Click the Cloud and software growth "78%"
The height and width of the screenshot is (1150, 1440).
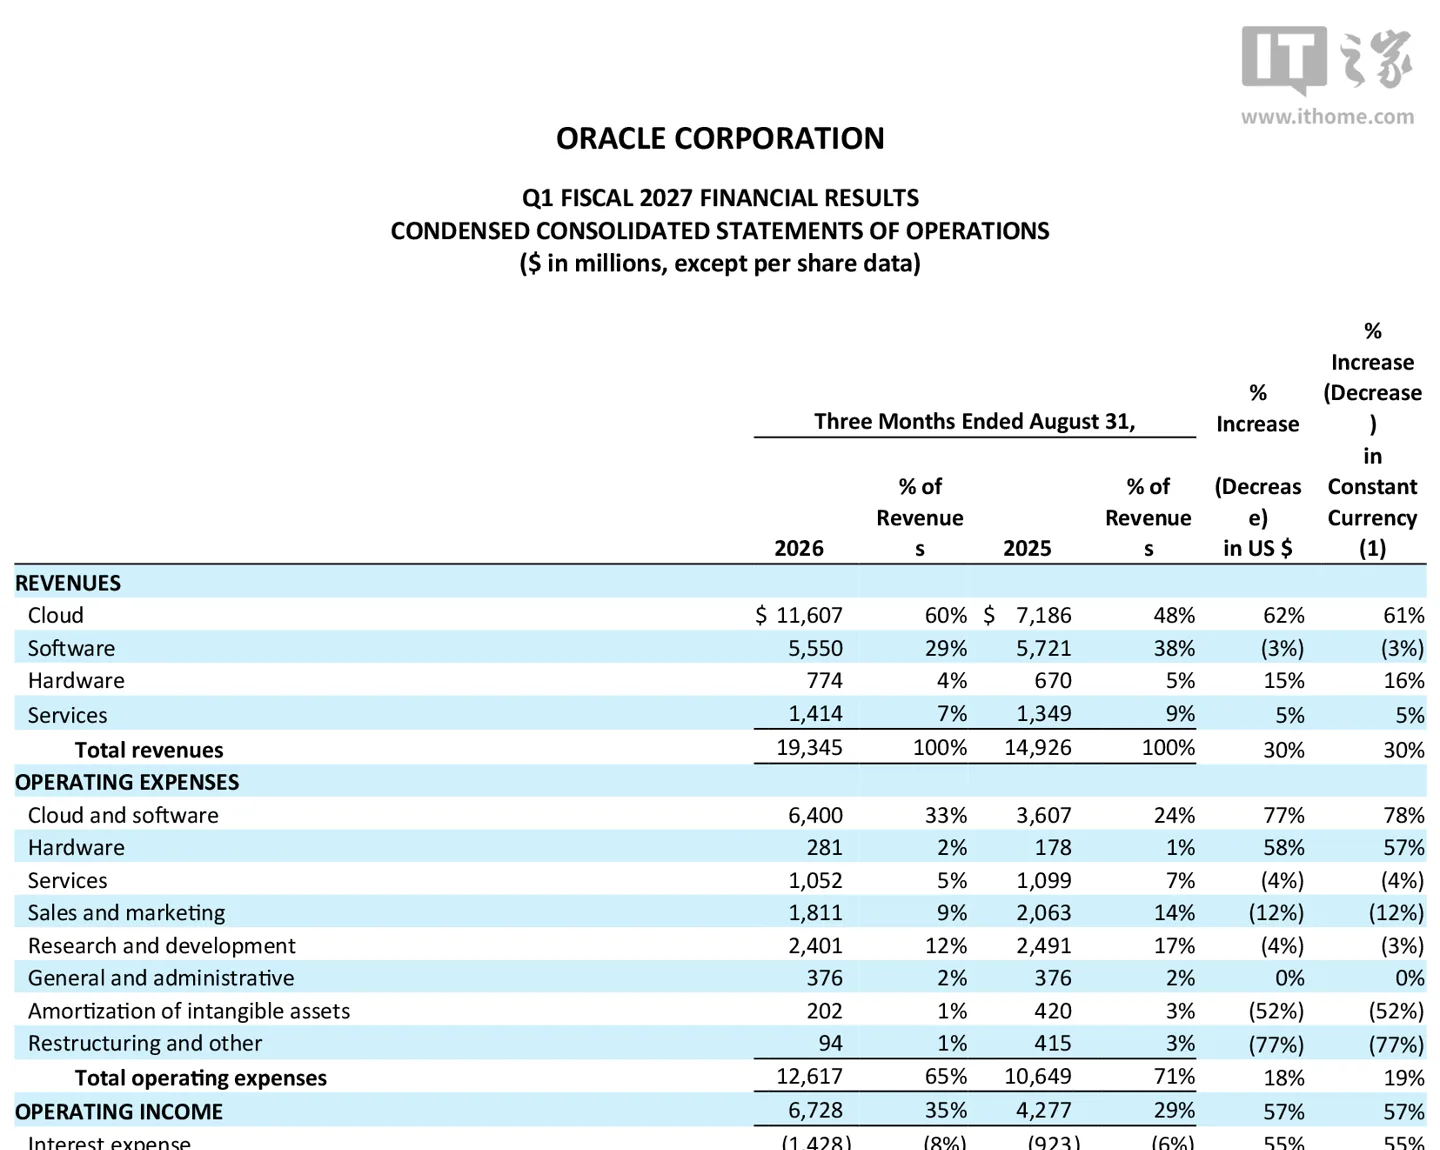tap(1403, 815)
